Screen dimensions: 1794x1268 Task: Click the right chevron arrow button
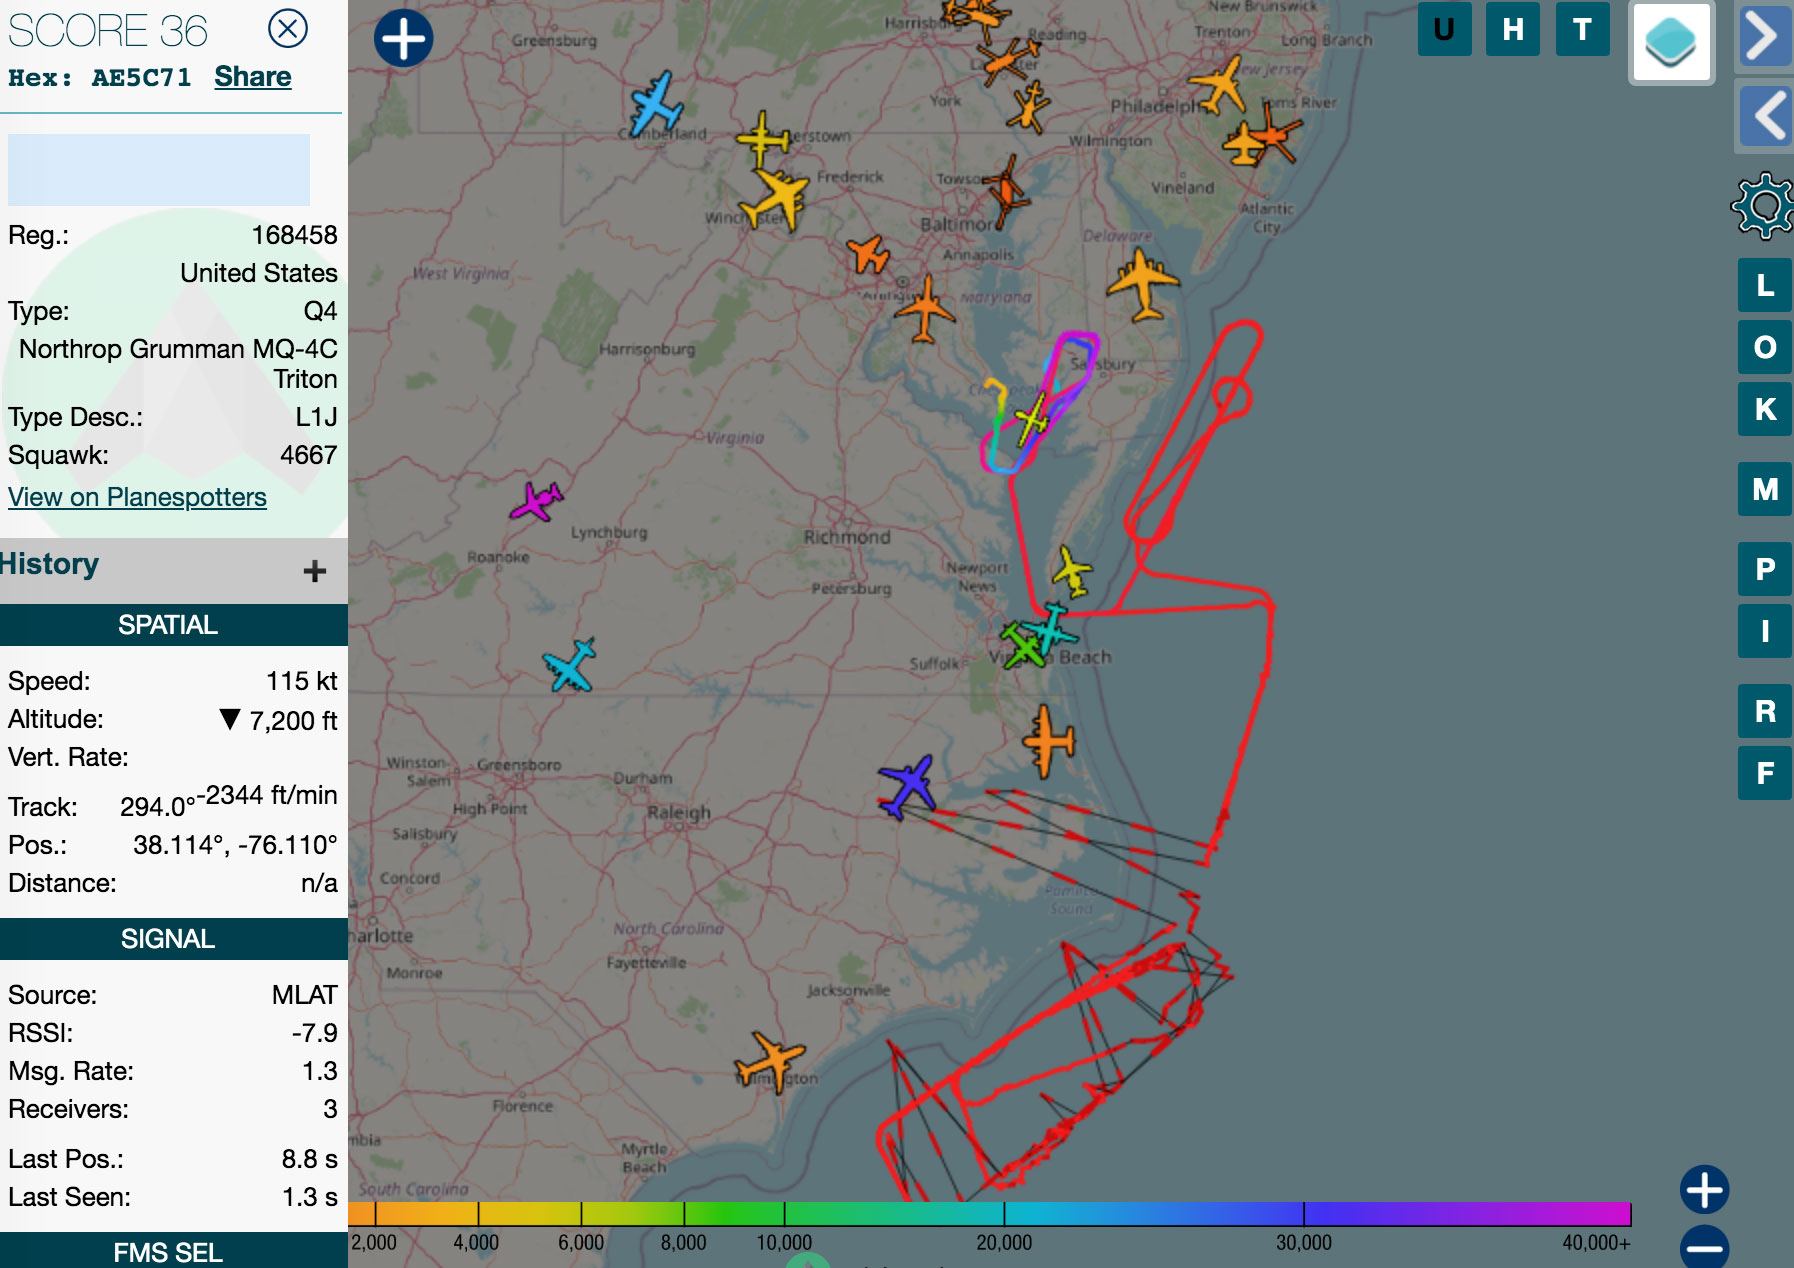point(1765,36)
